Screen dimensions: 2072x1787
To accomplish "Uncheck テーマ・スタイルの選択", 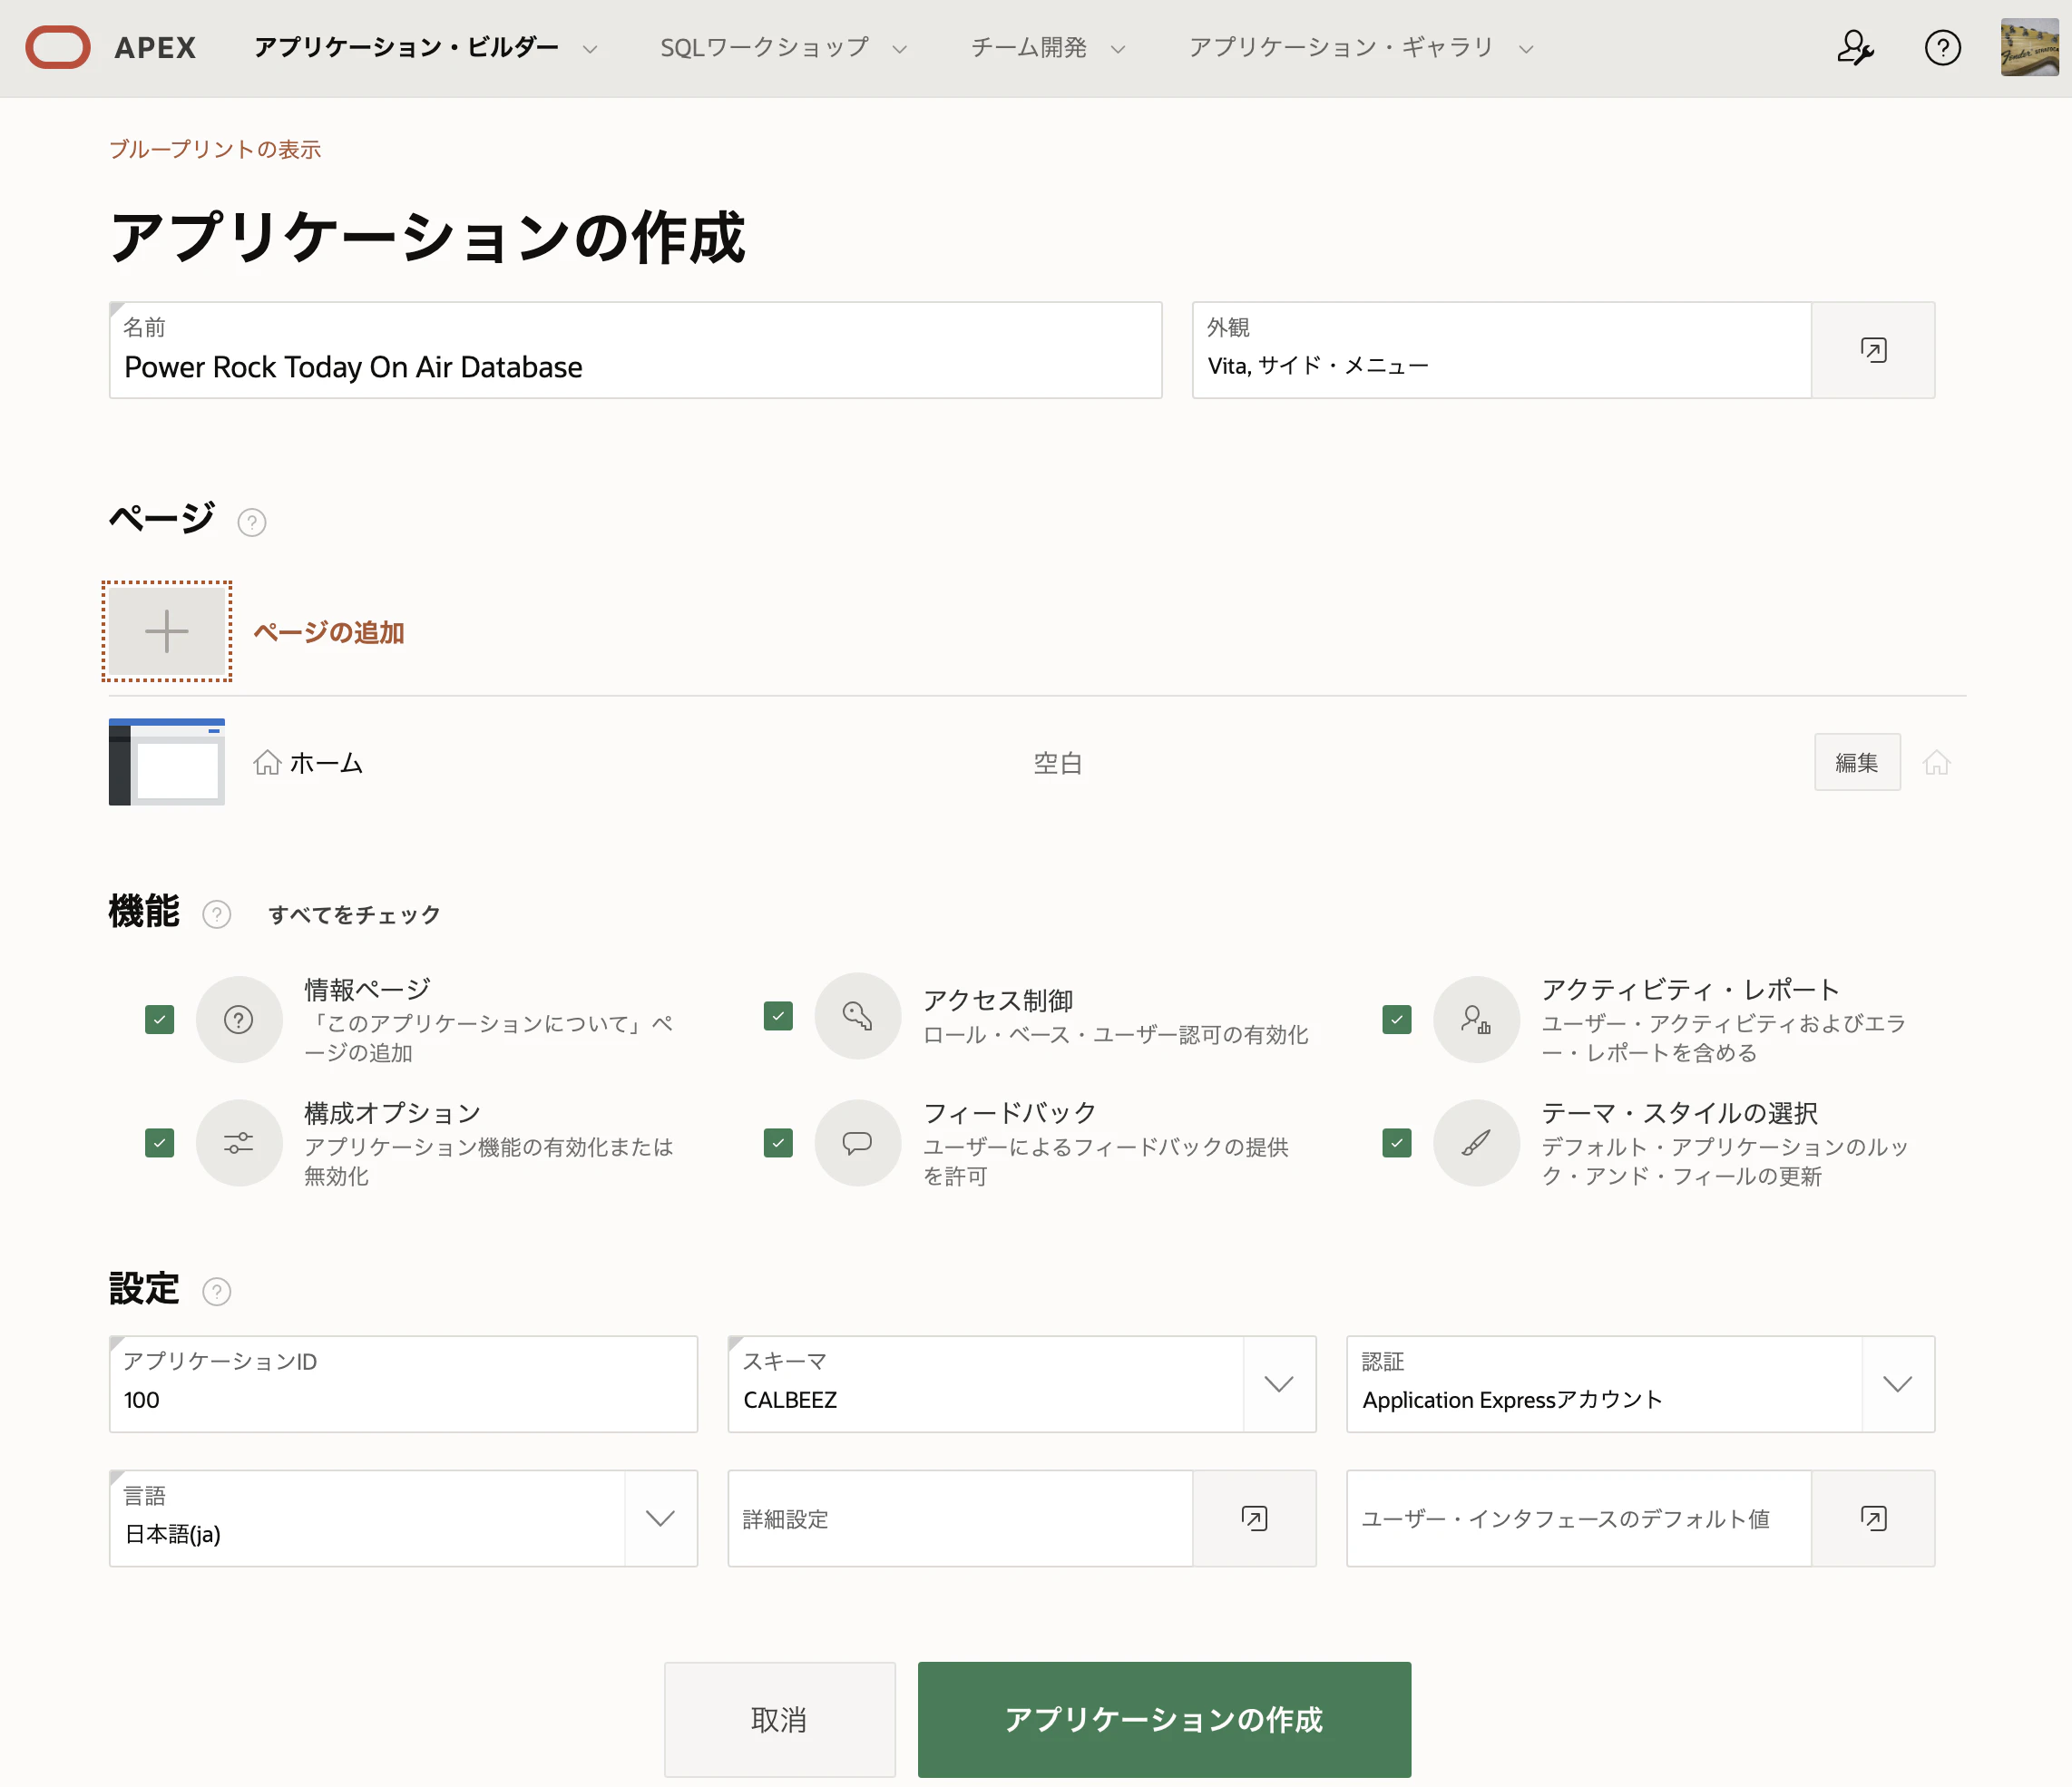I will tap(1395, 1143).
